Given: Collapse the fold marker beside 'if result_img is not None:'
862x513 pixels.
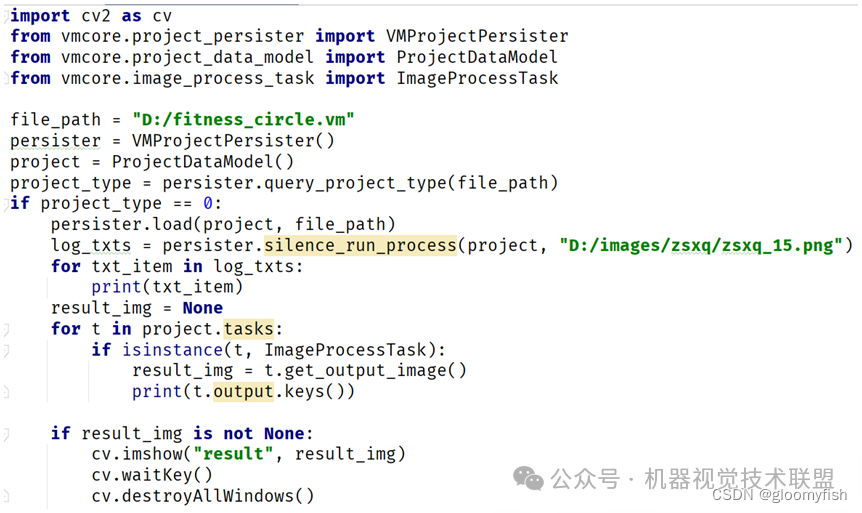Looking at the screenshot, I should coord(5,434).
